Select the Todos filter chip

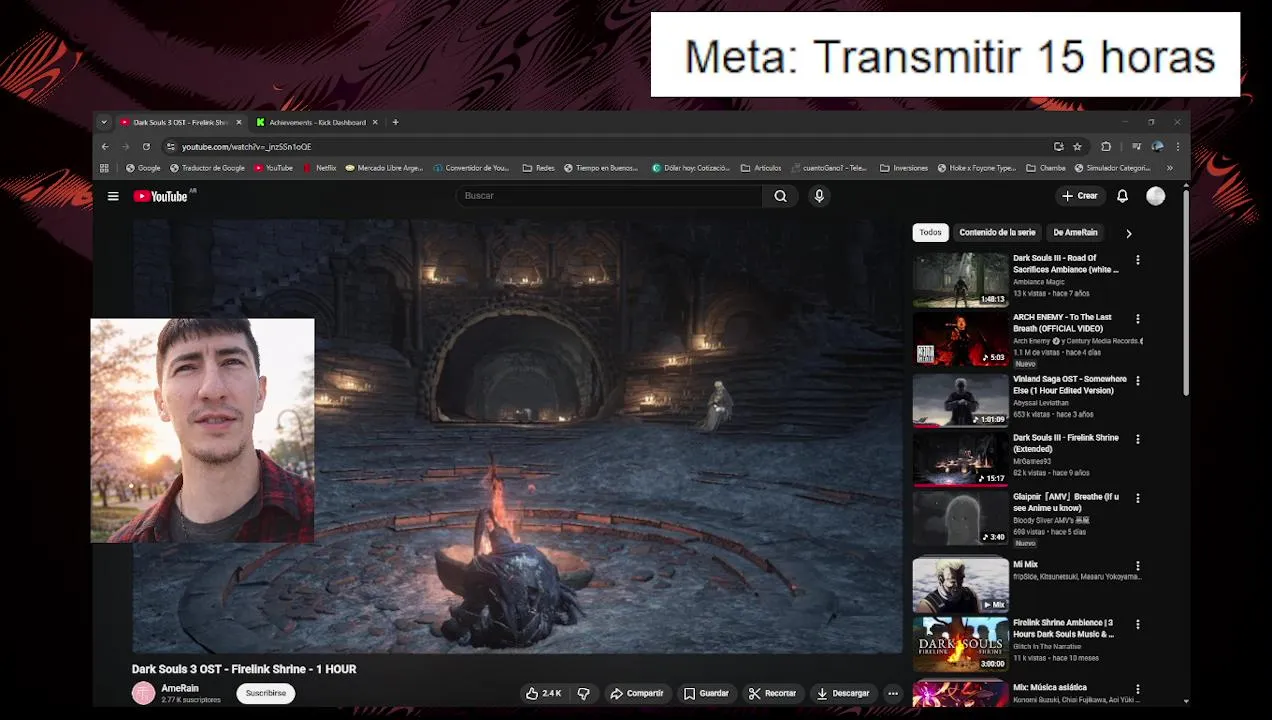(930, 233)
